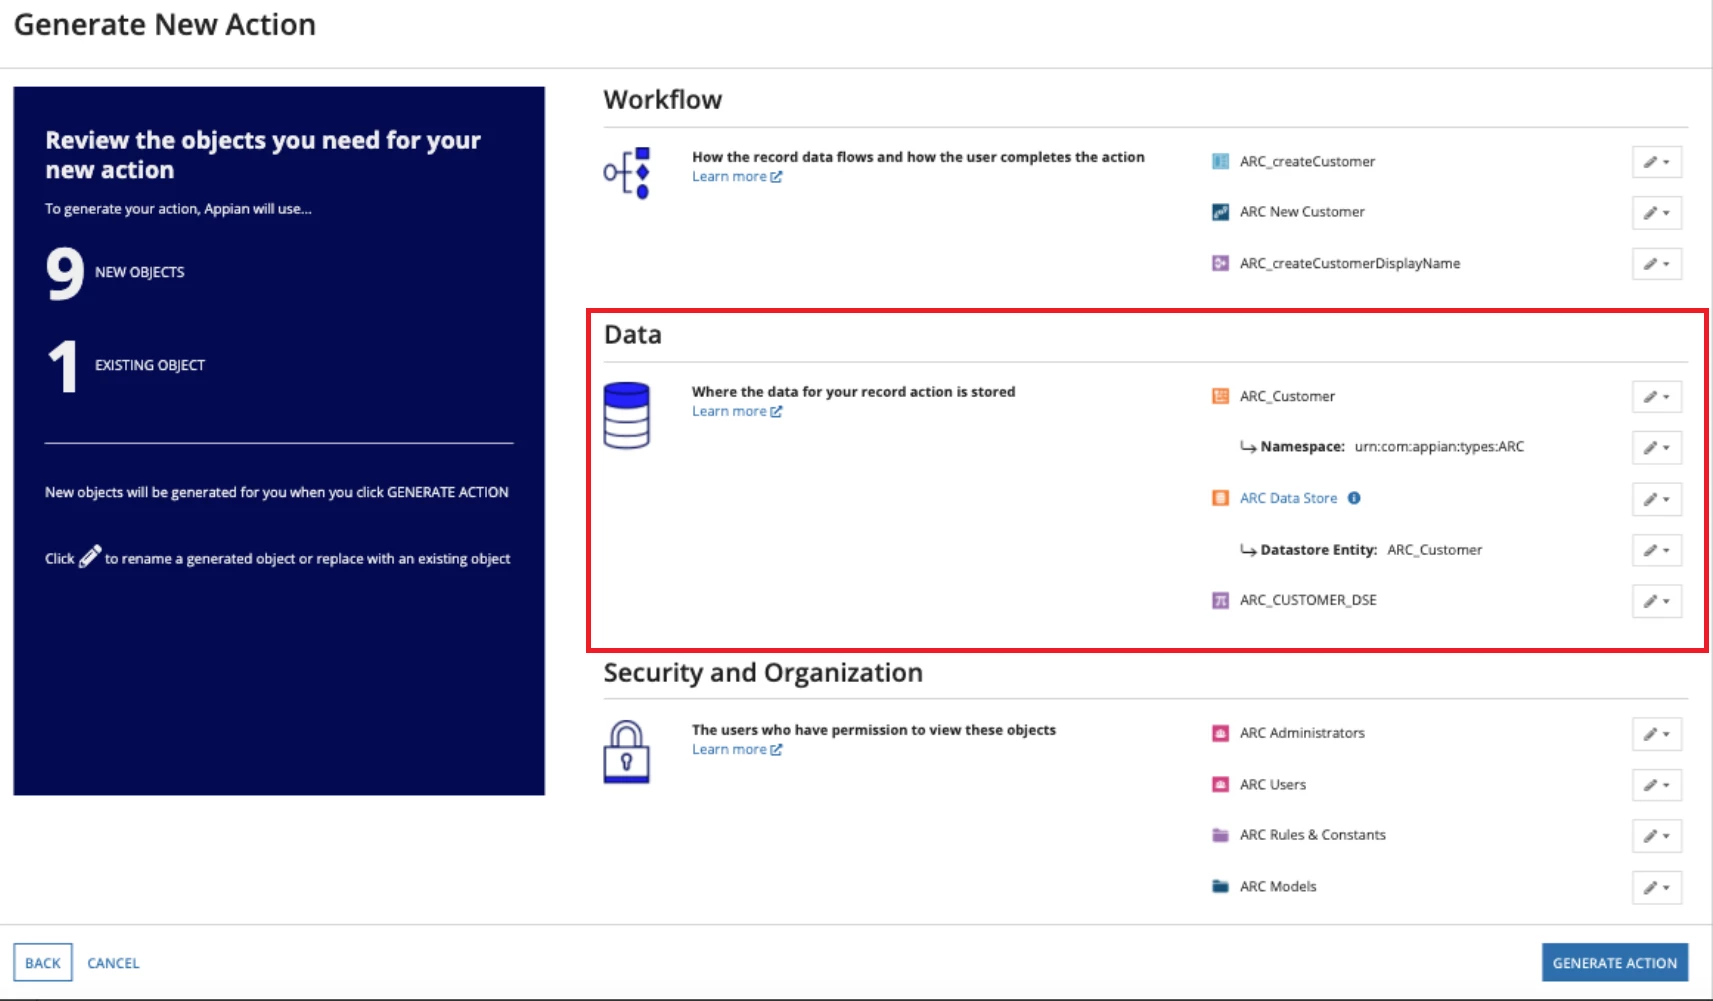Open edit dropdown for ARC_CUSTOMER_DSE
1713x1001 pixels.
click(x=1657, y=601)
